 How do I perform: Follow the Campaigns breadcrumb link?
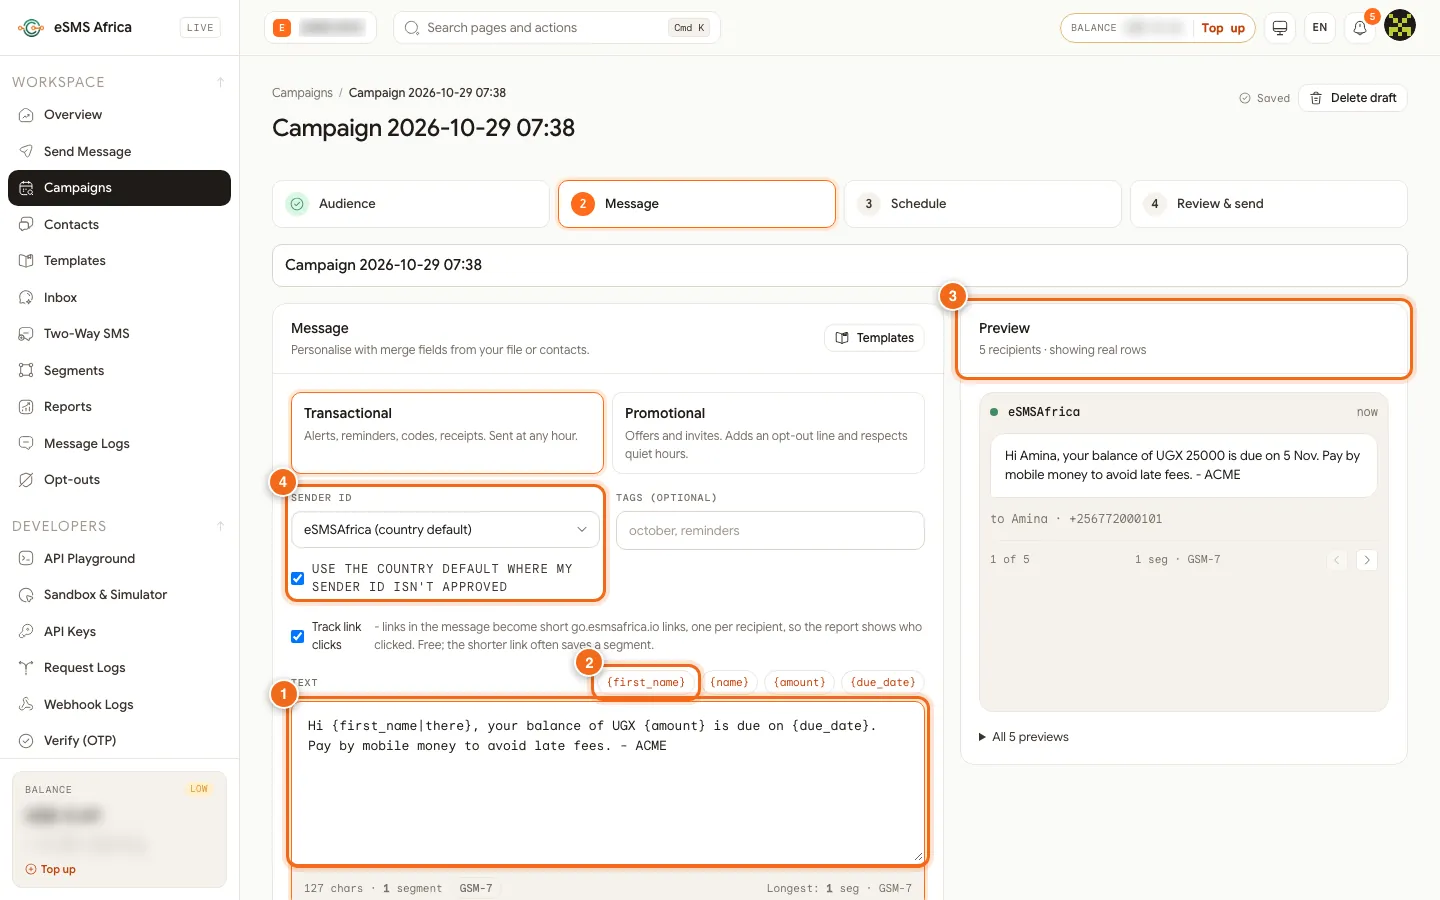coord(302,93)
